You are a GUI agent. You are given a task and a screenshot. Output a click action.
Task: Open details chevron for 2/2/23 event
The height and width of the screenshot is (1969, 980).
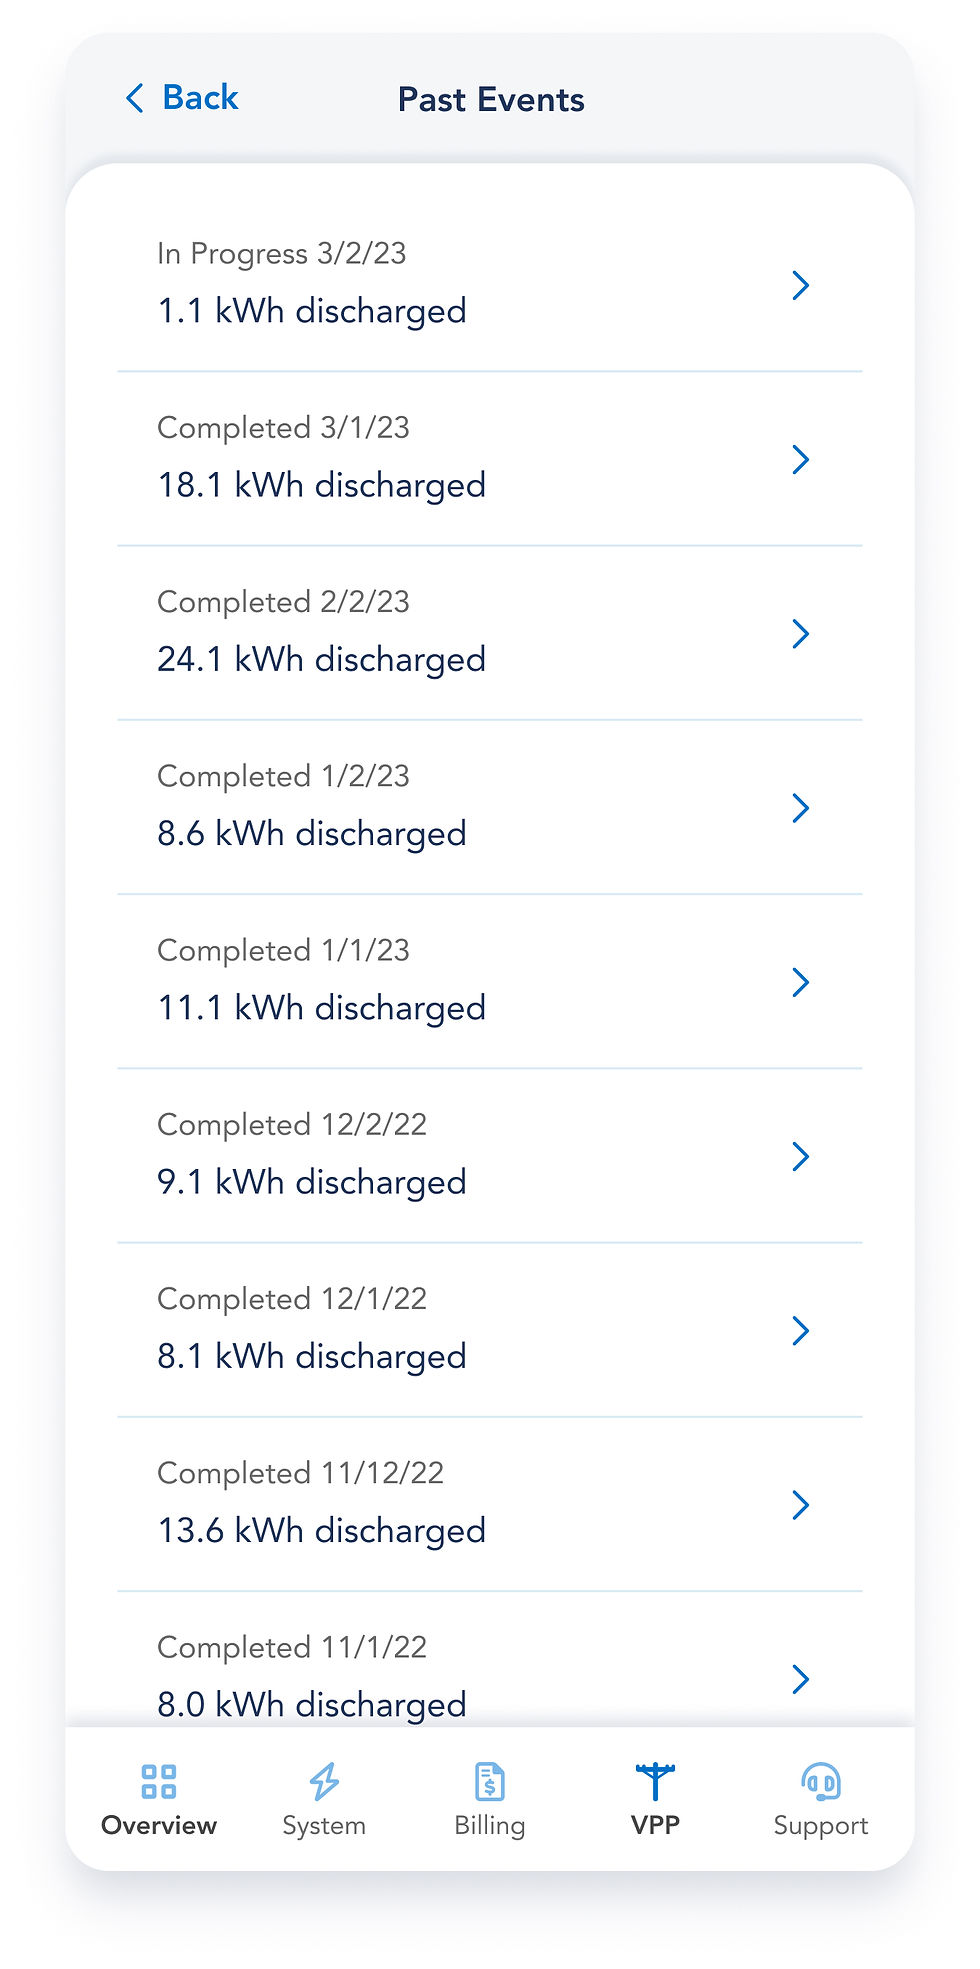click(x=800, y=633)
